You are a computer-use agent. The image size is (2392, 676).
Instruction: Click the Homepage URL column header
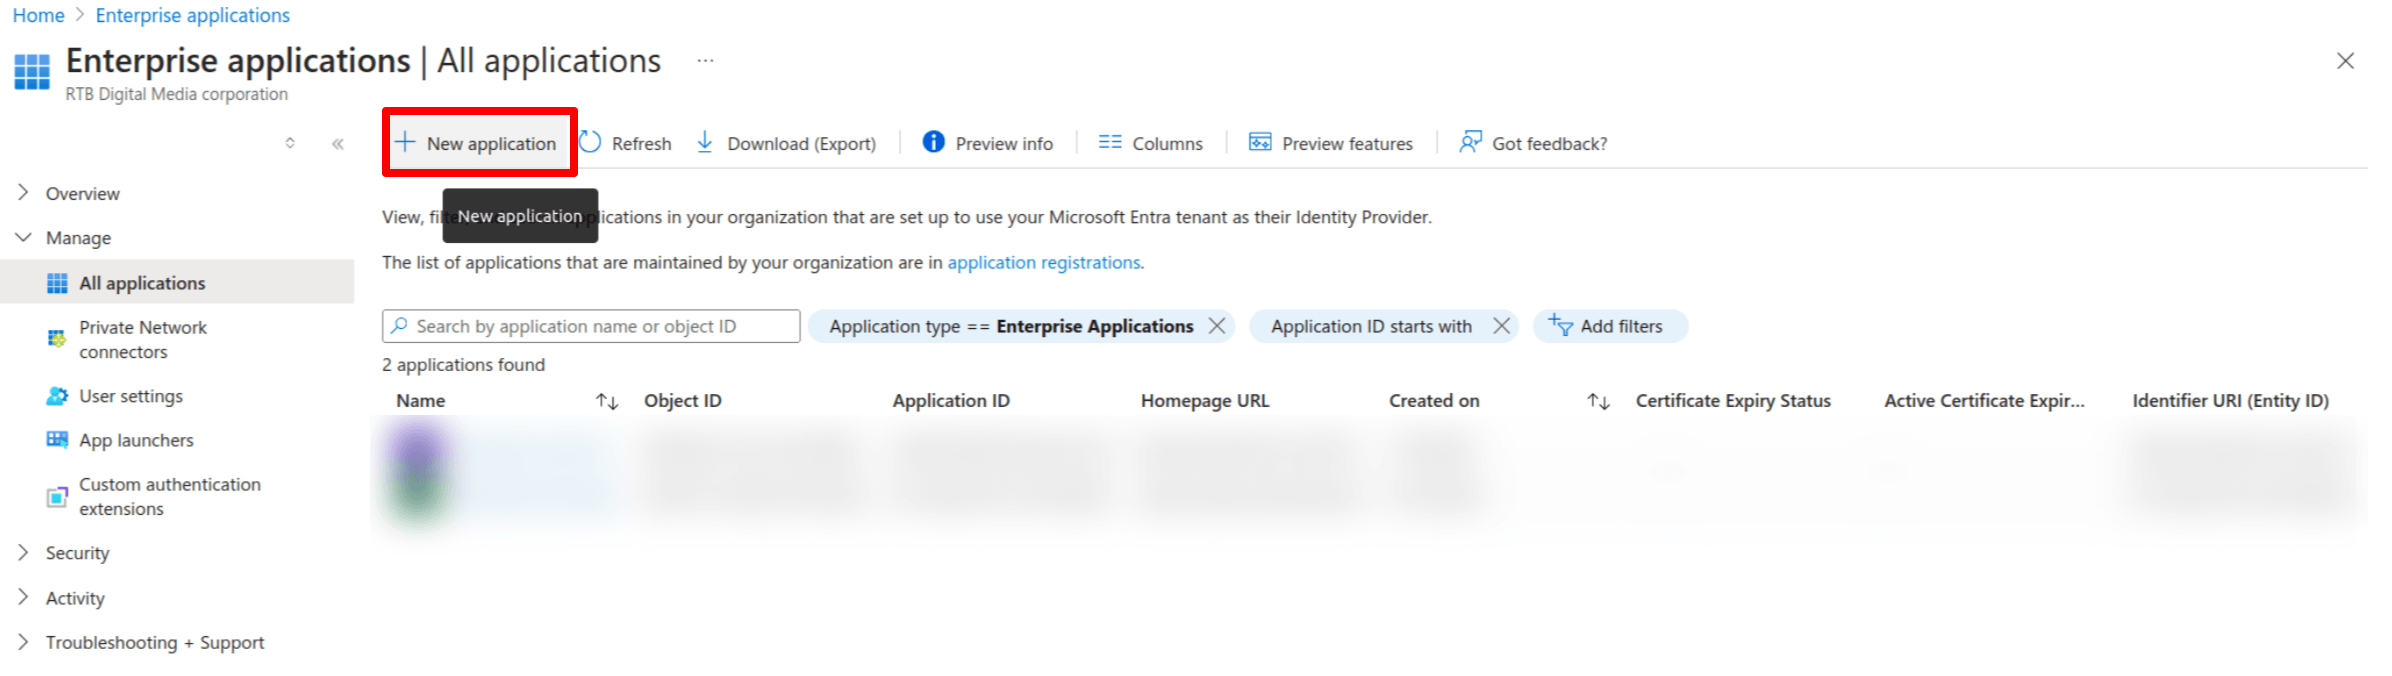(x=1205, y=400)
